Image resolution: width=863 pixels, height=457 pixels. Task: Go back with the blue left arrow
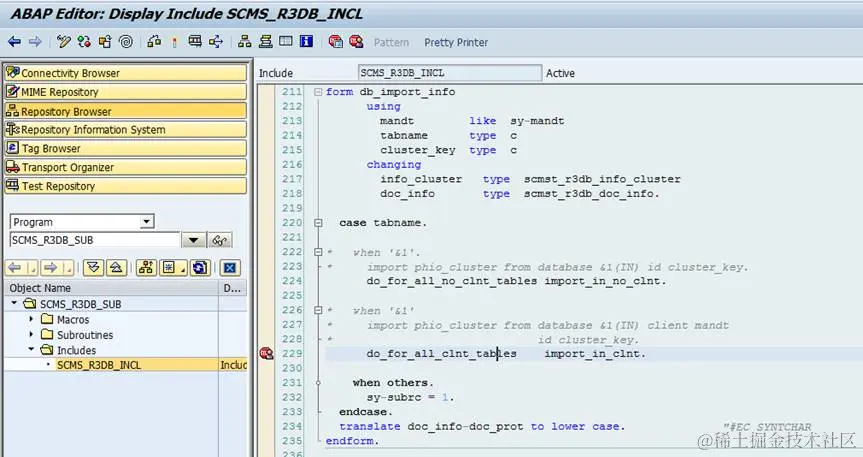(14, 42)
